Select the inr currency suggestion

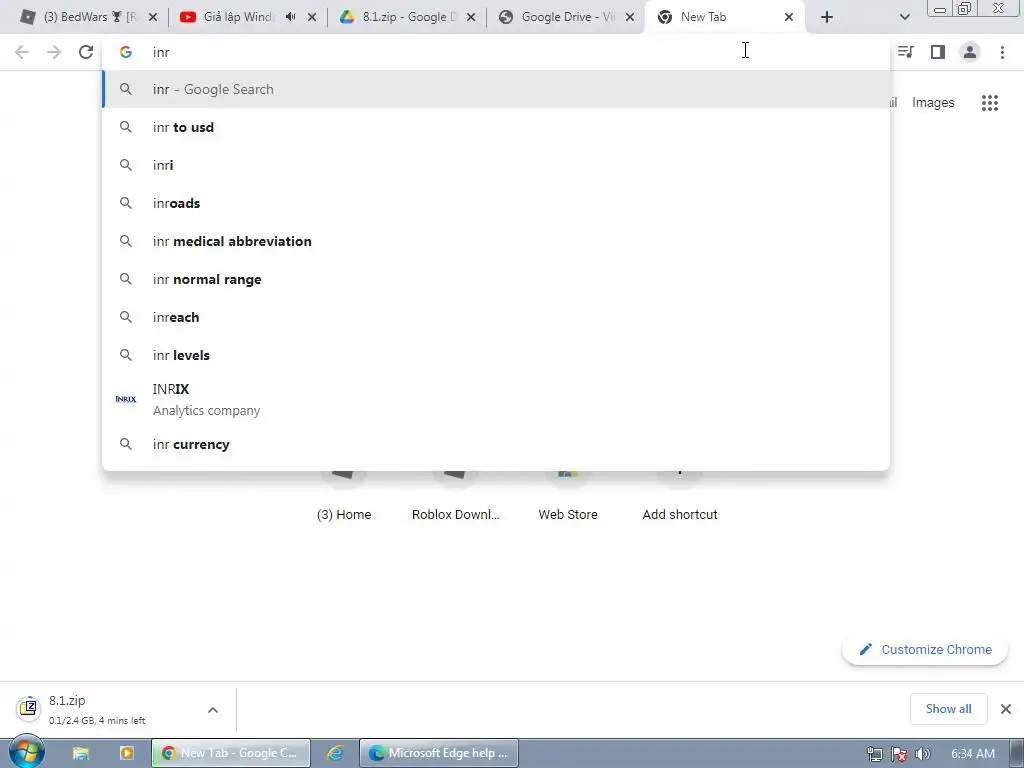tap(496, 444)
